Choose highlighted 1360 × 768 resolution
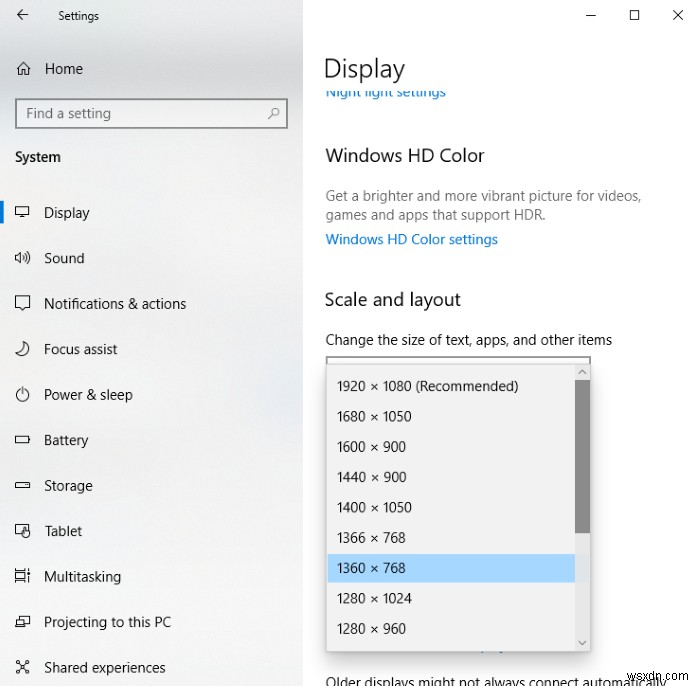 click(x=451, y=568)
